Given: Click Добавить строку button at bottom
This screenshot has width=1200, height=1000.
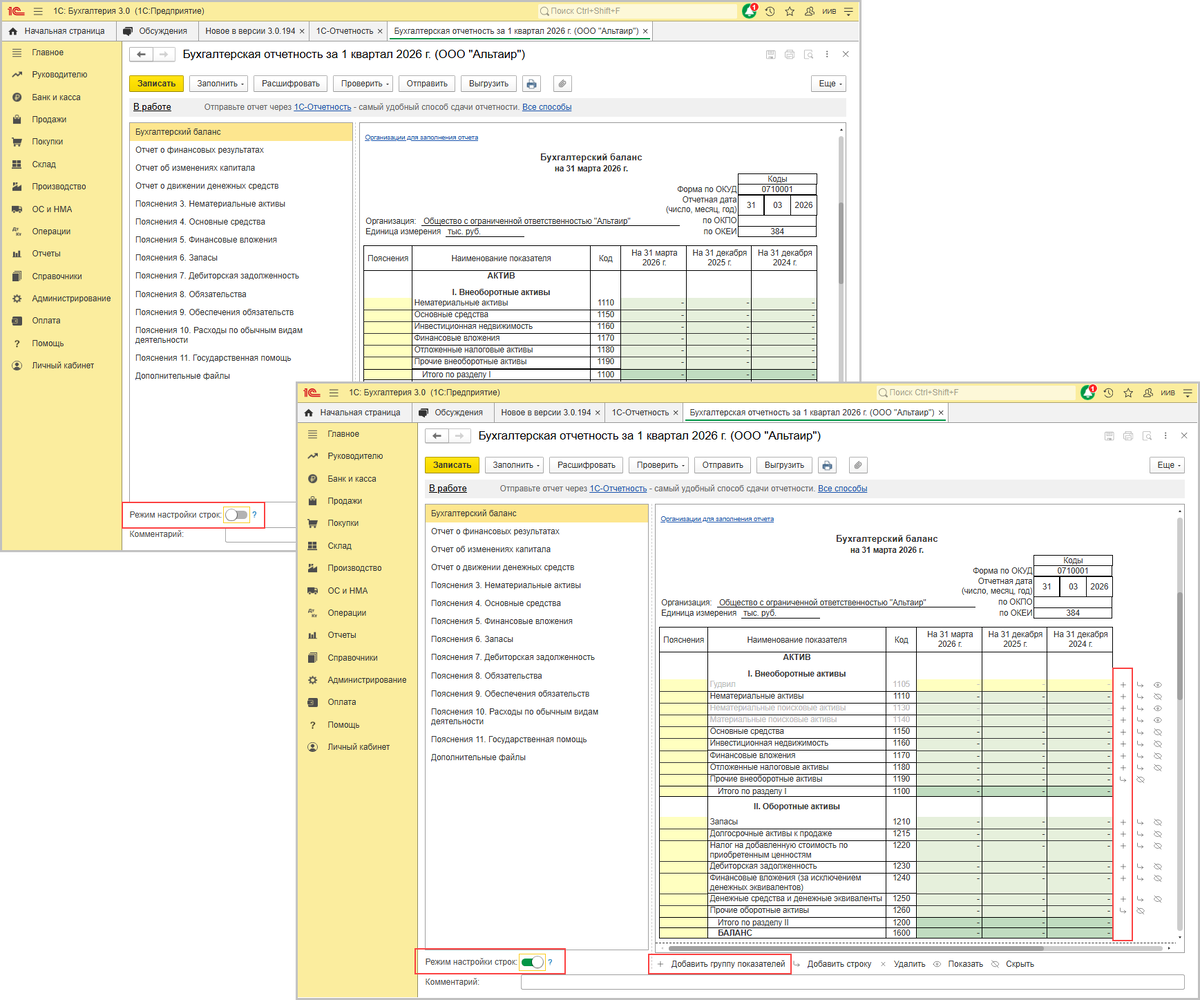Looking at the screenshot, I should [x=832, y=964].
